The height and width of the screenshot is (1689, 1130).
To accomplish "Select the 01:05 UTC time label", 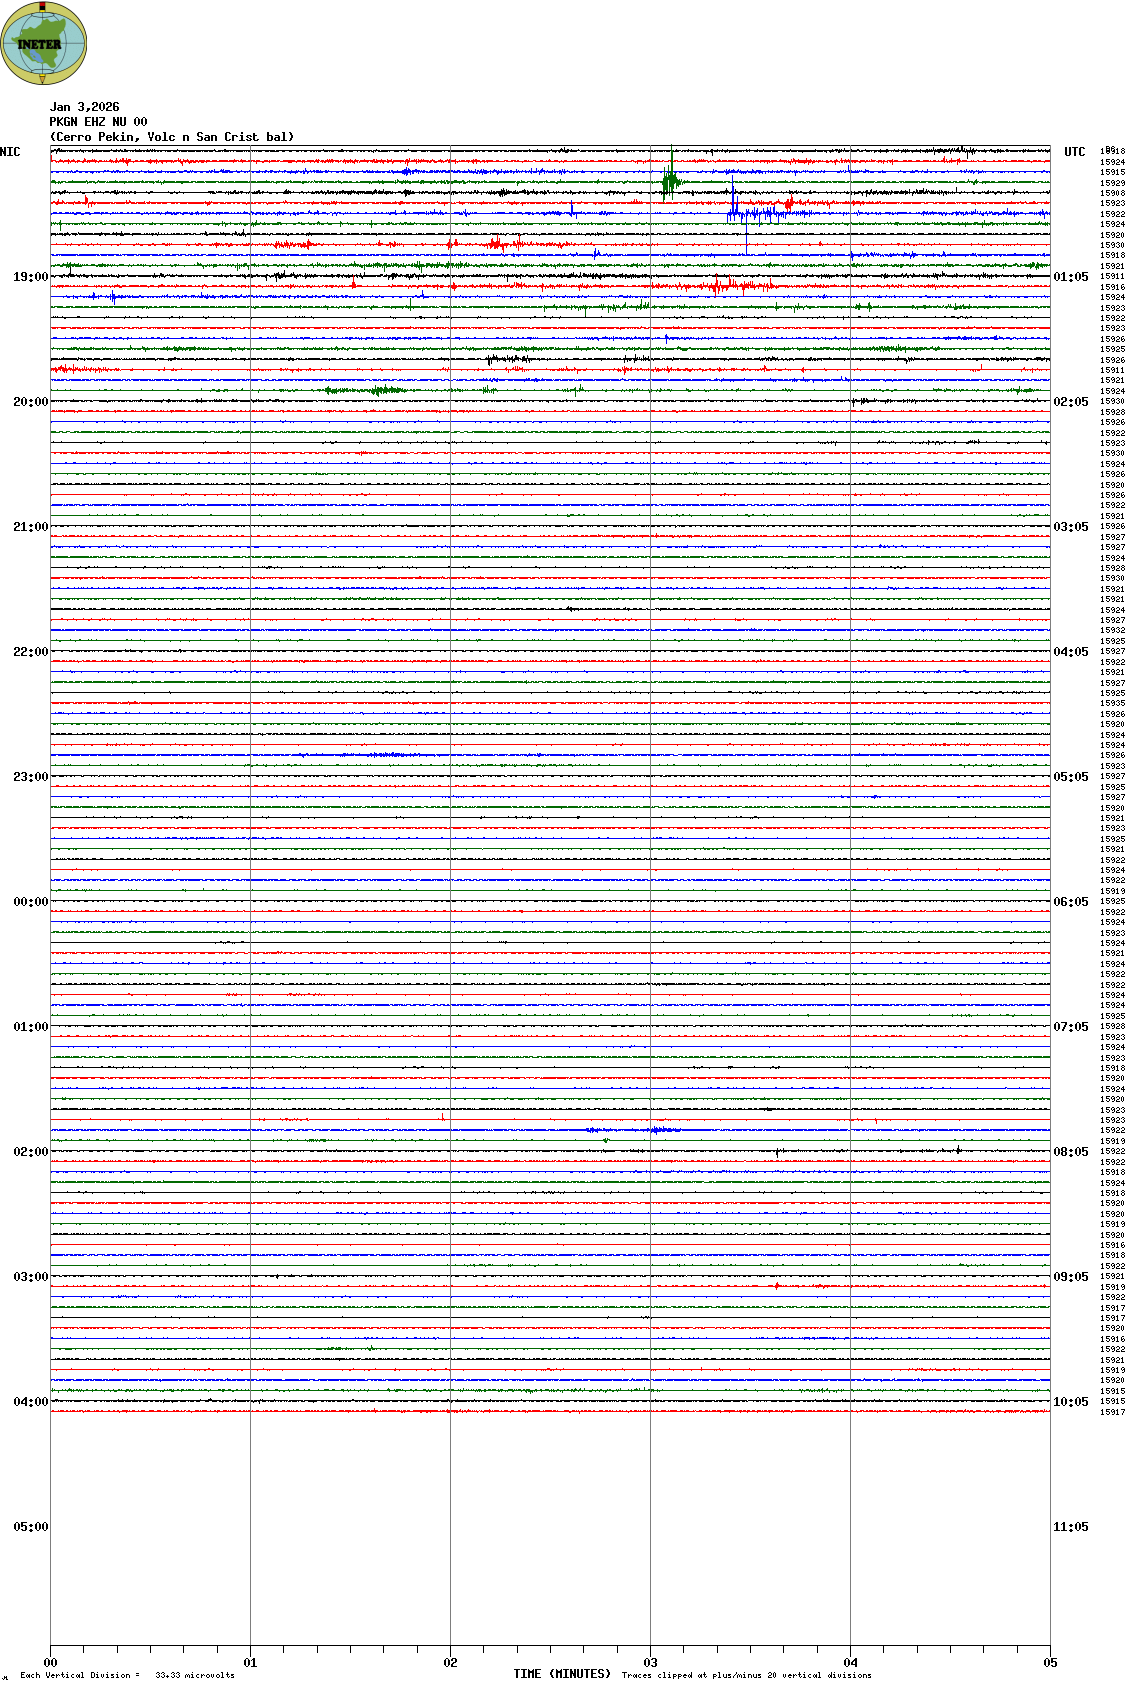I will click(x=1070, y=277).
